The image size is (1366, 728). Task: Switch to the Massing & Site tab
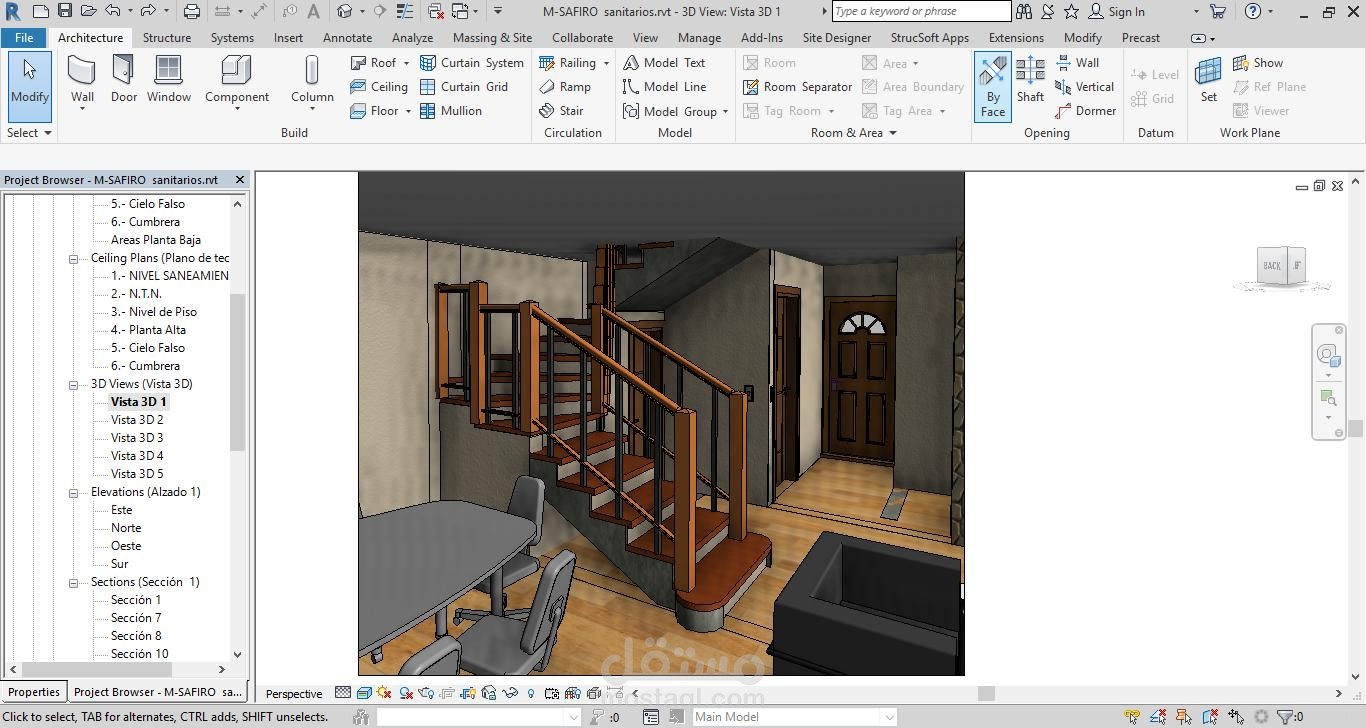[492, 37]
